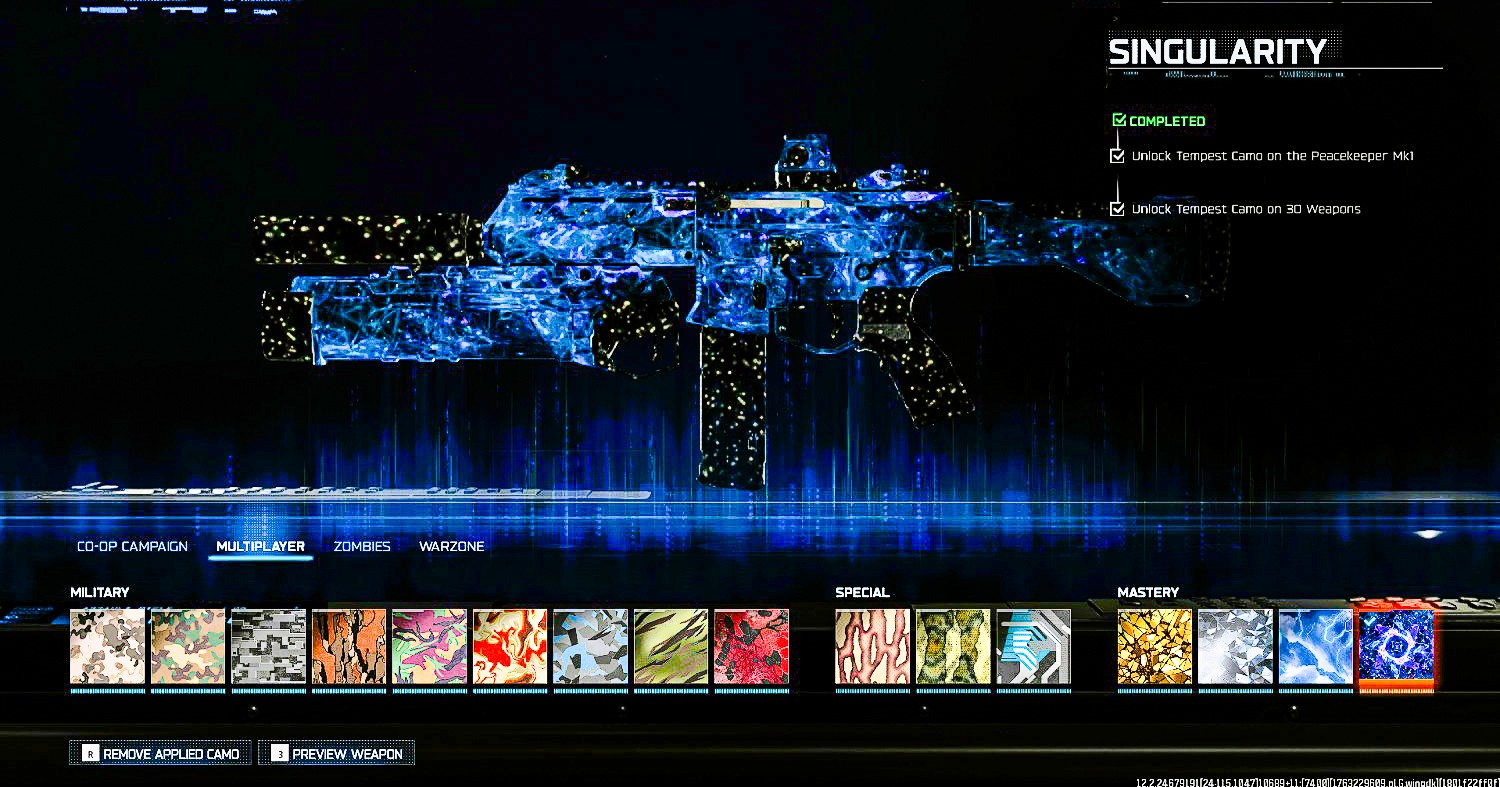Select the first beige Military camo swatch
This screenshot has height=787, width=1500.
pos(108,646)
